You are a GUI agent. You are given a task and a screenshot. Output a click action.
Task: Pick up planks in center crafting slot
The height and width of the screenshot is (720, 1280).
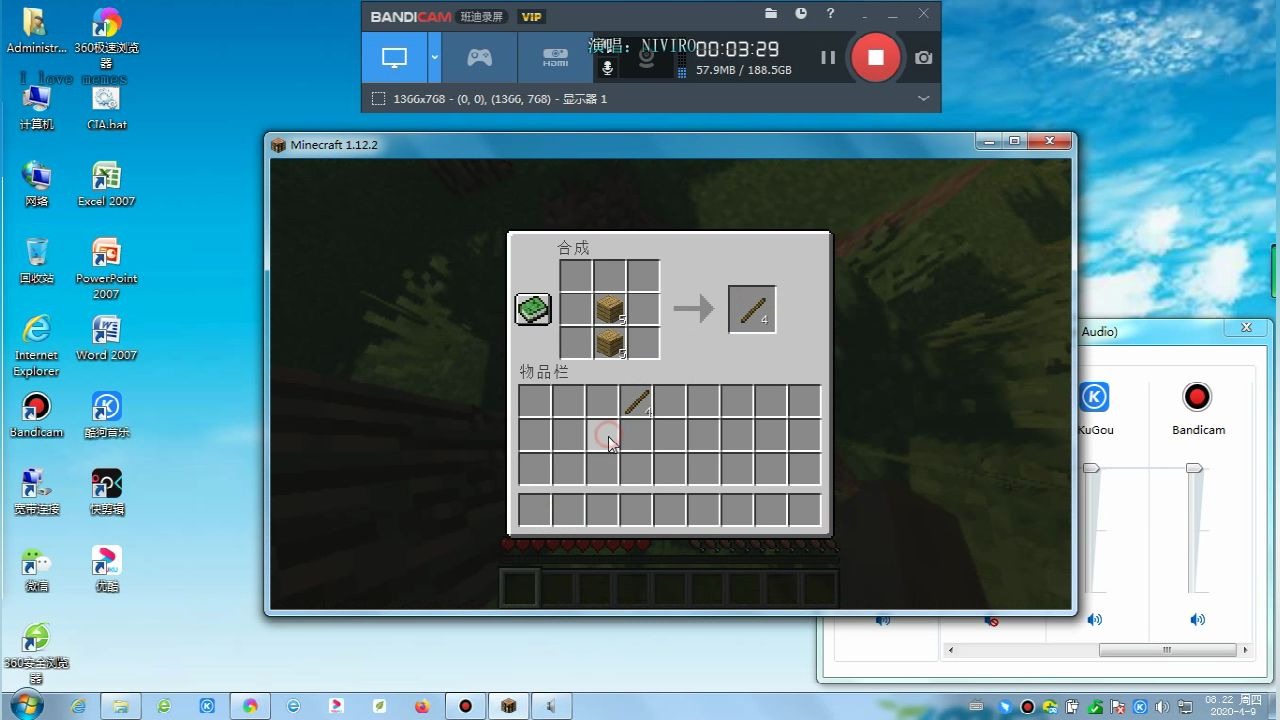click(x=610, y=310)
